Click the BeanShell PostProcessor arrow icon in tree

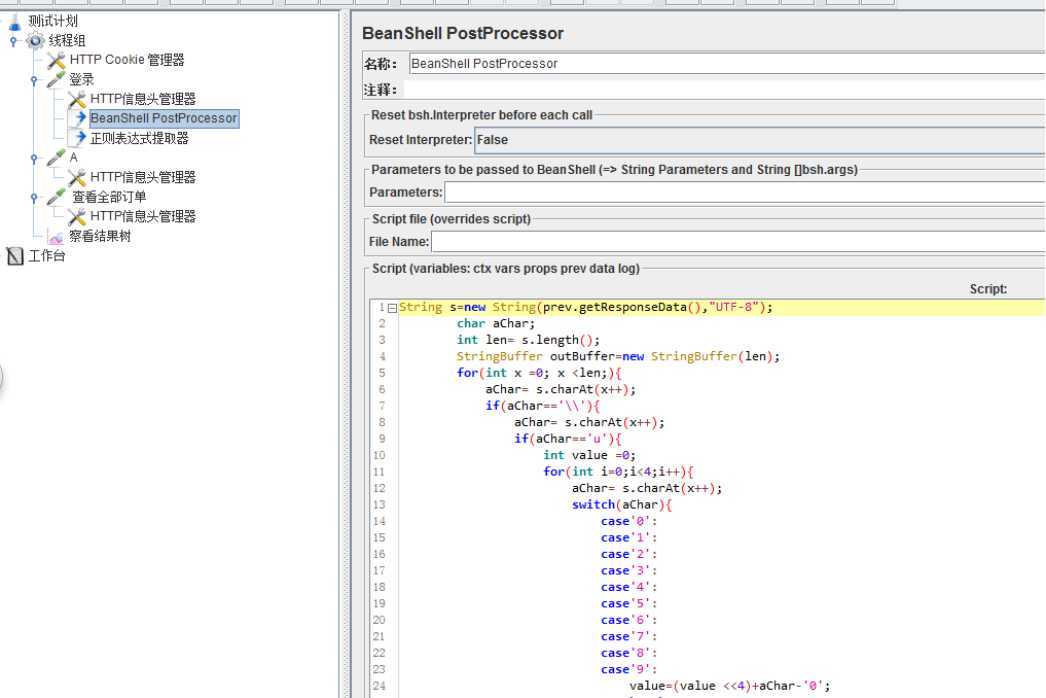point(80,118)
